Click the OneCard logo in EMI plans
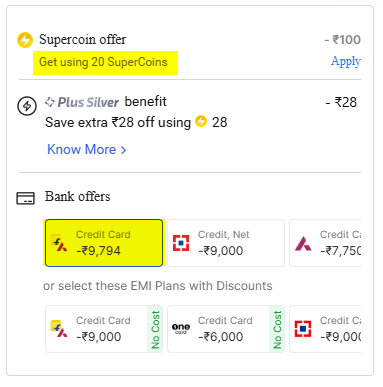 tap(181, 328)
